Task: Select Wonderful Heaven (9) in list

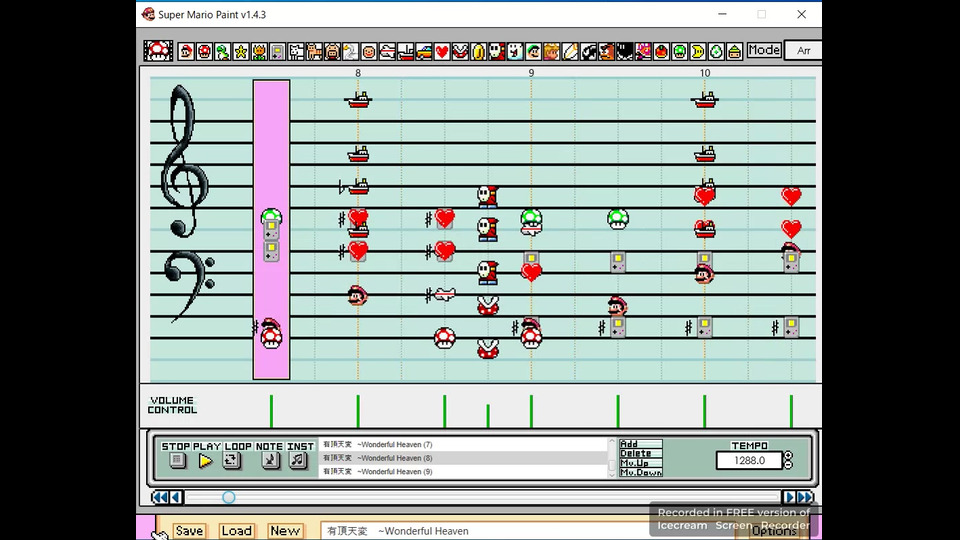Action: pos(463,471)
